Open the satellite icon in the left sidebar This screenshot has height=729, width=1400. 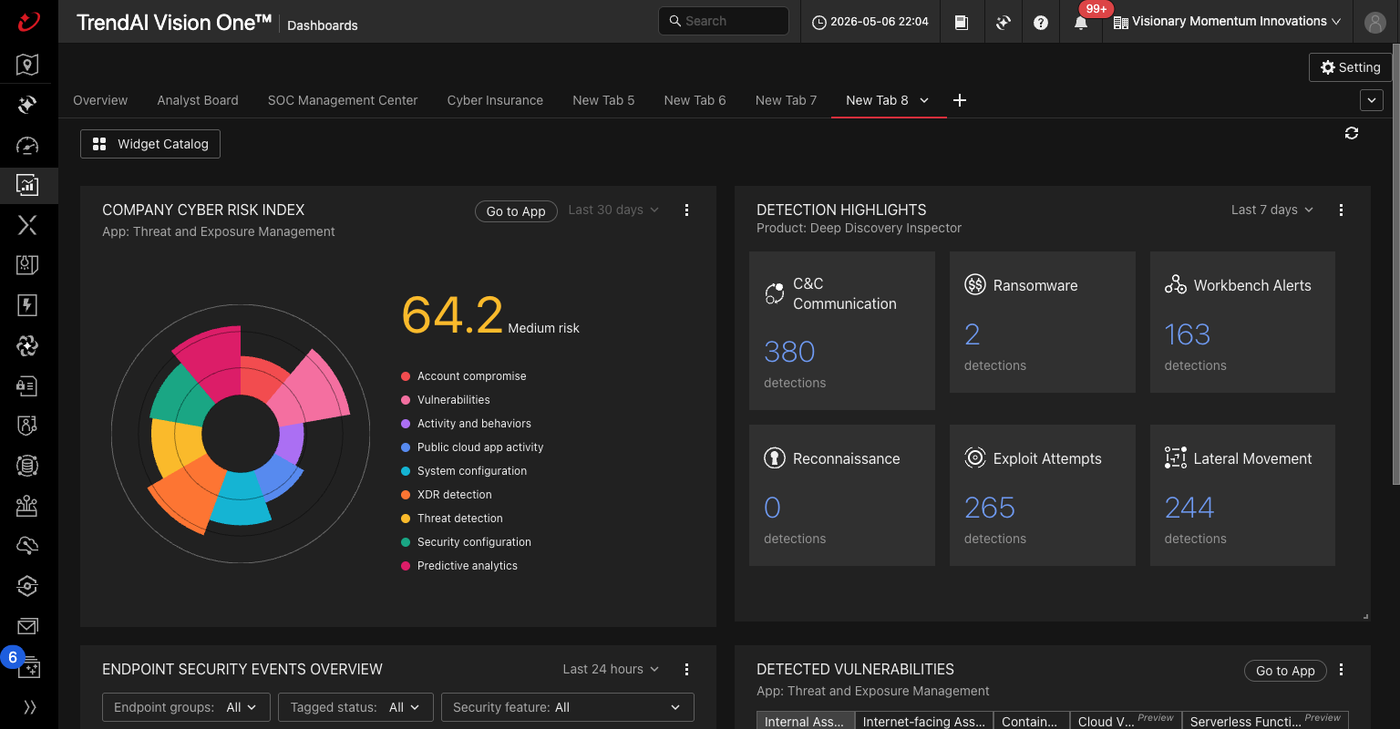point(28,105)
